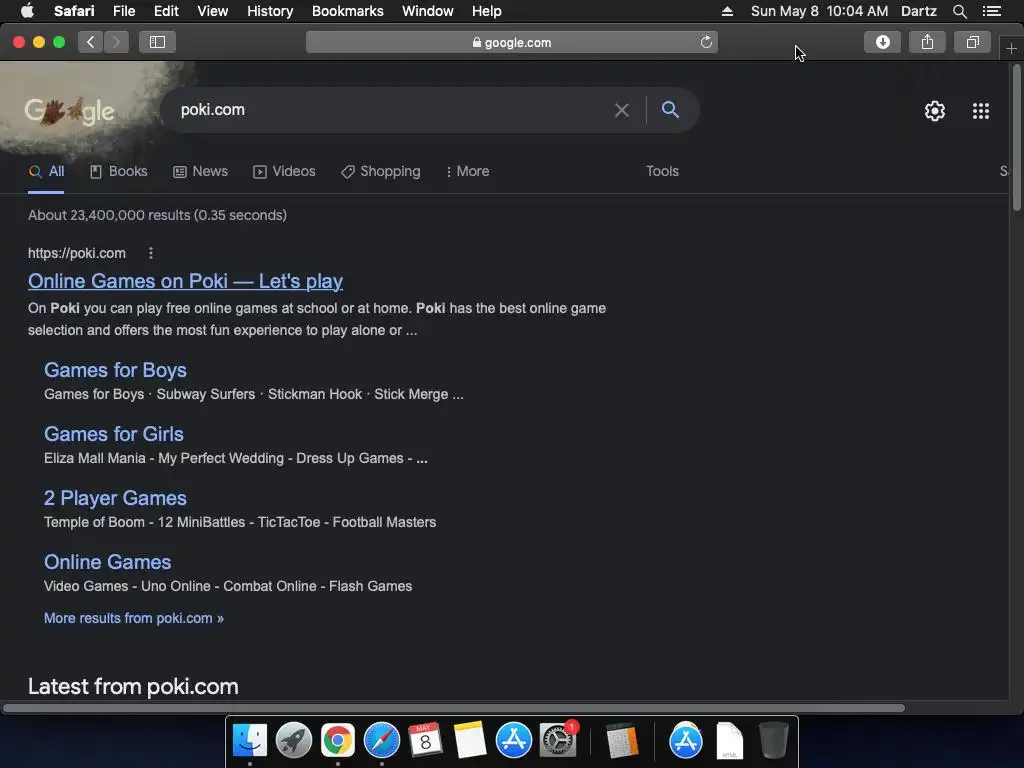Open the HTML document in the Dock

coord(729,740)
